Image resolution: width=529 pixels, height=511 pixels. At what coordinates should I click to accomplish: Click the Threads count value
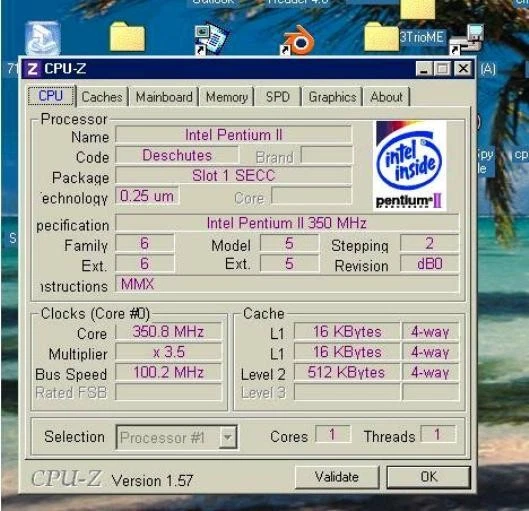(438, 434)
